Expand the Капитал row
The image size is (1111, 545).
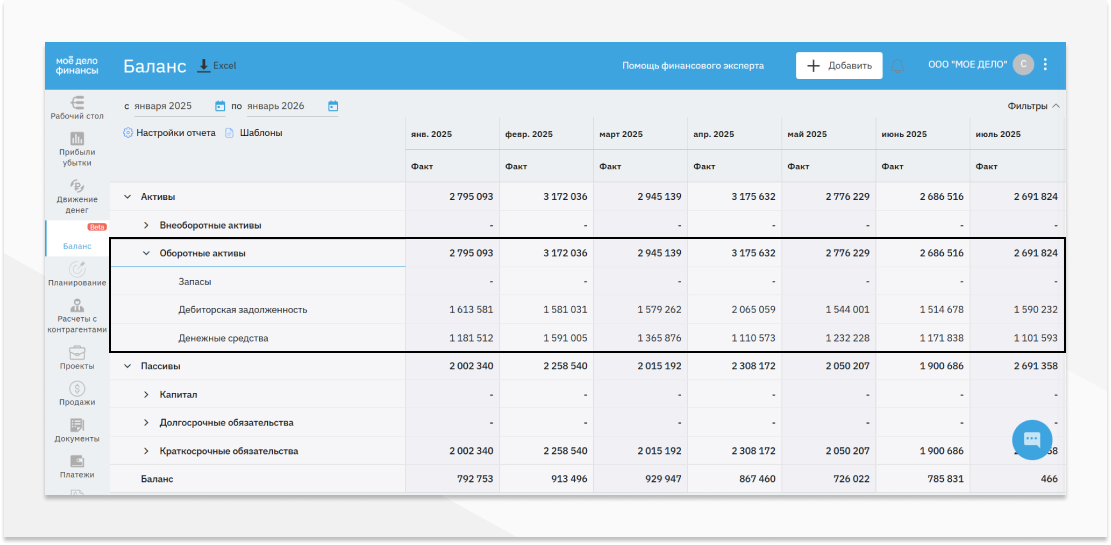point(147,395)
